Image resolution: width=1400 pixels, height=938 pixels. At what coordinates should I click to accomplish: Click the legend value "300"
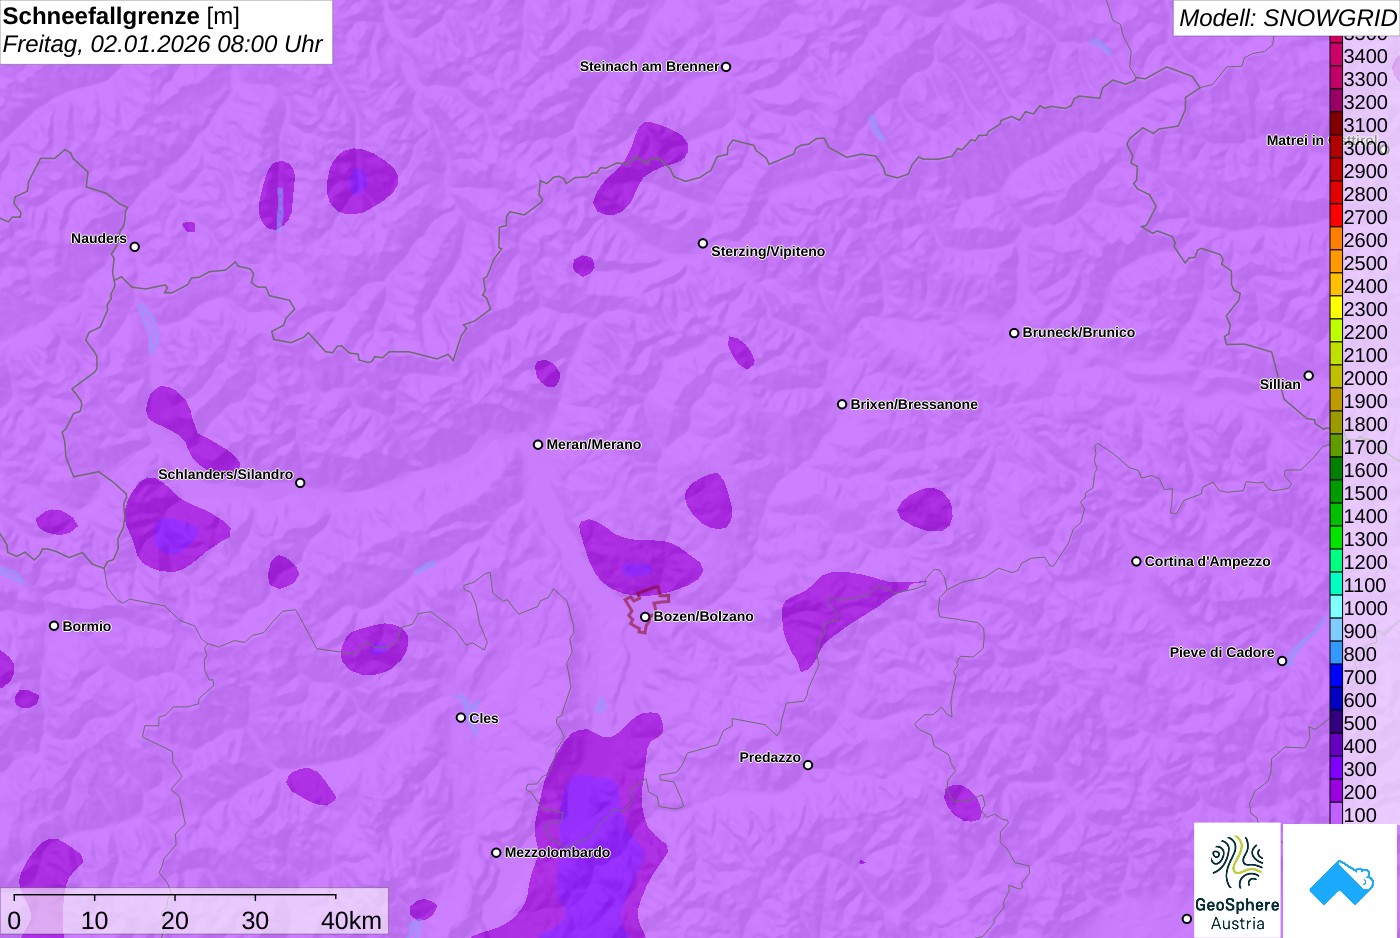tap(1360, 769)
